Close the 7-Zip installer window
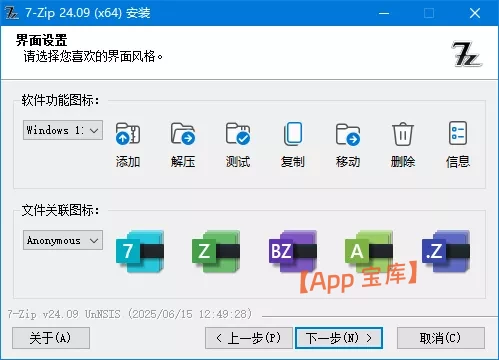 [x=475, y=13]
